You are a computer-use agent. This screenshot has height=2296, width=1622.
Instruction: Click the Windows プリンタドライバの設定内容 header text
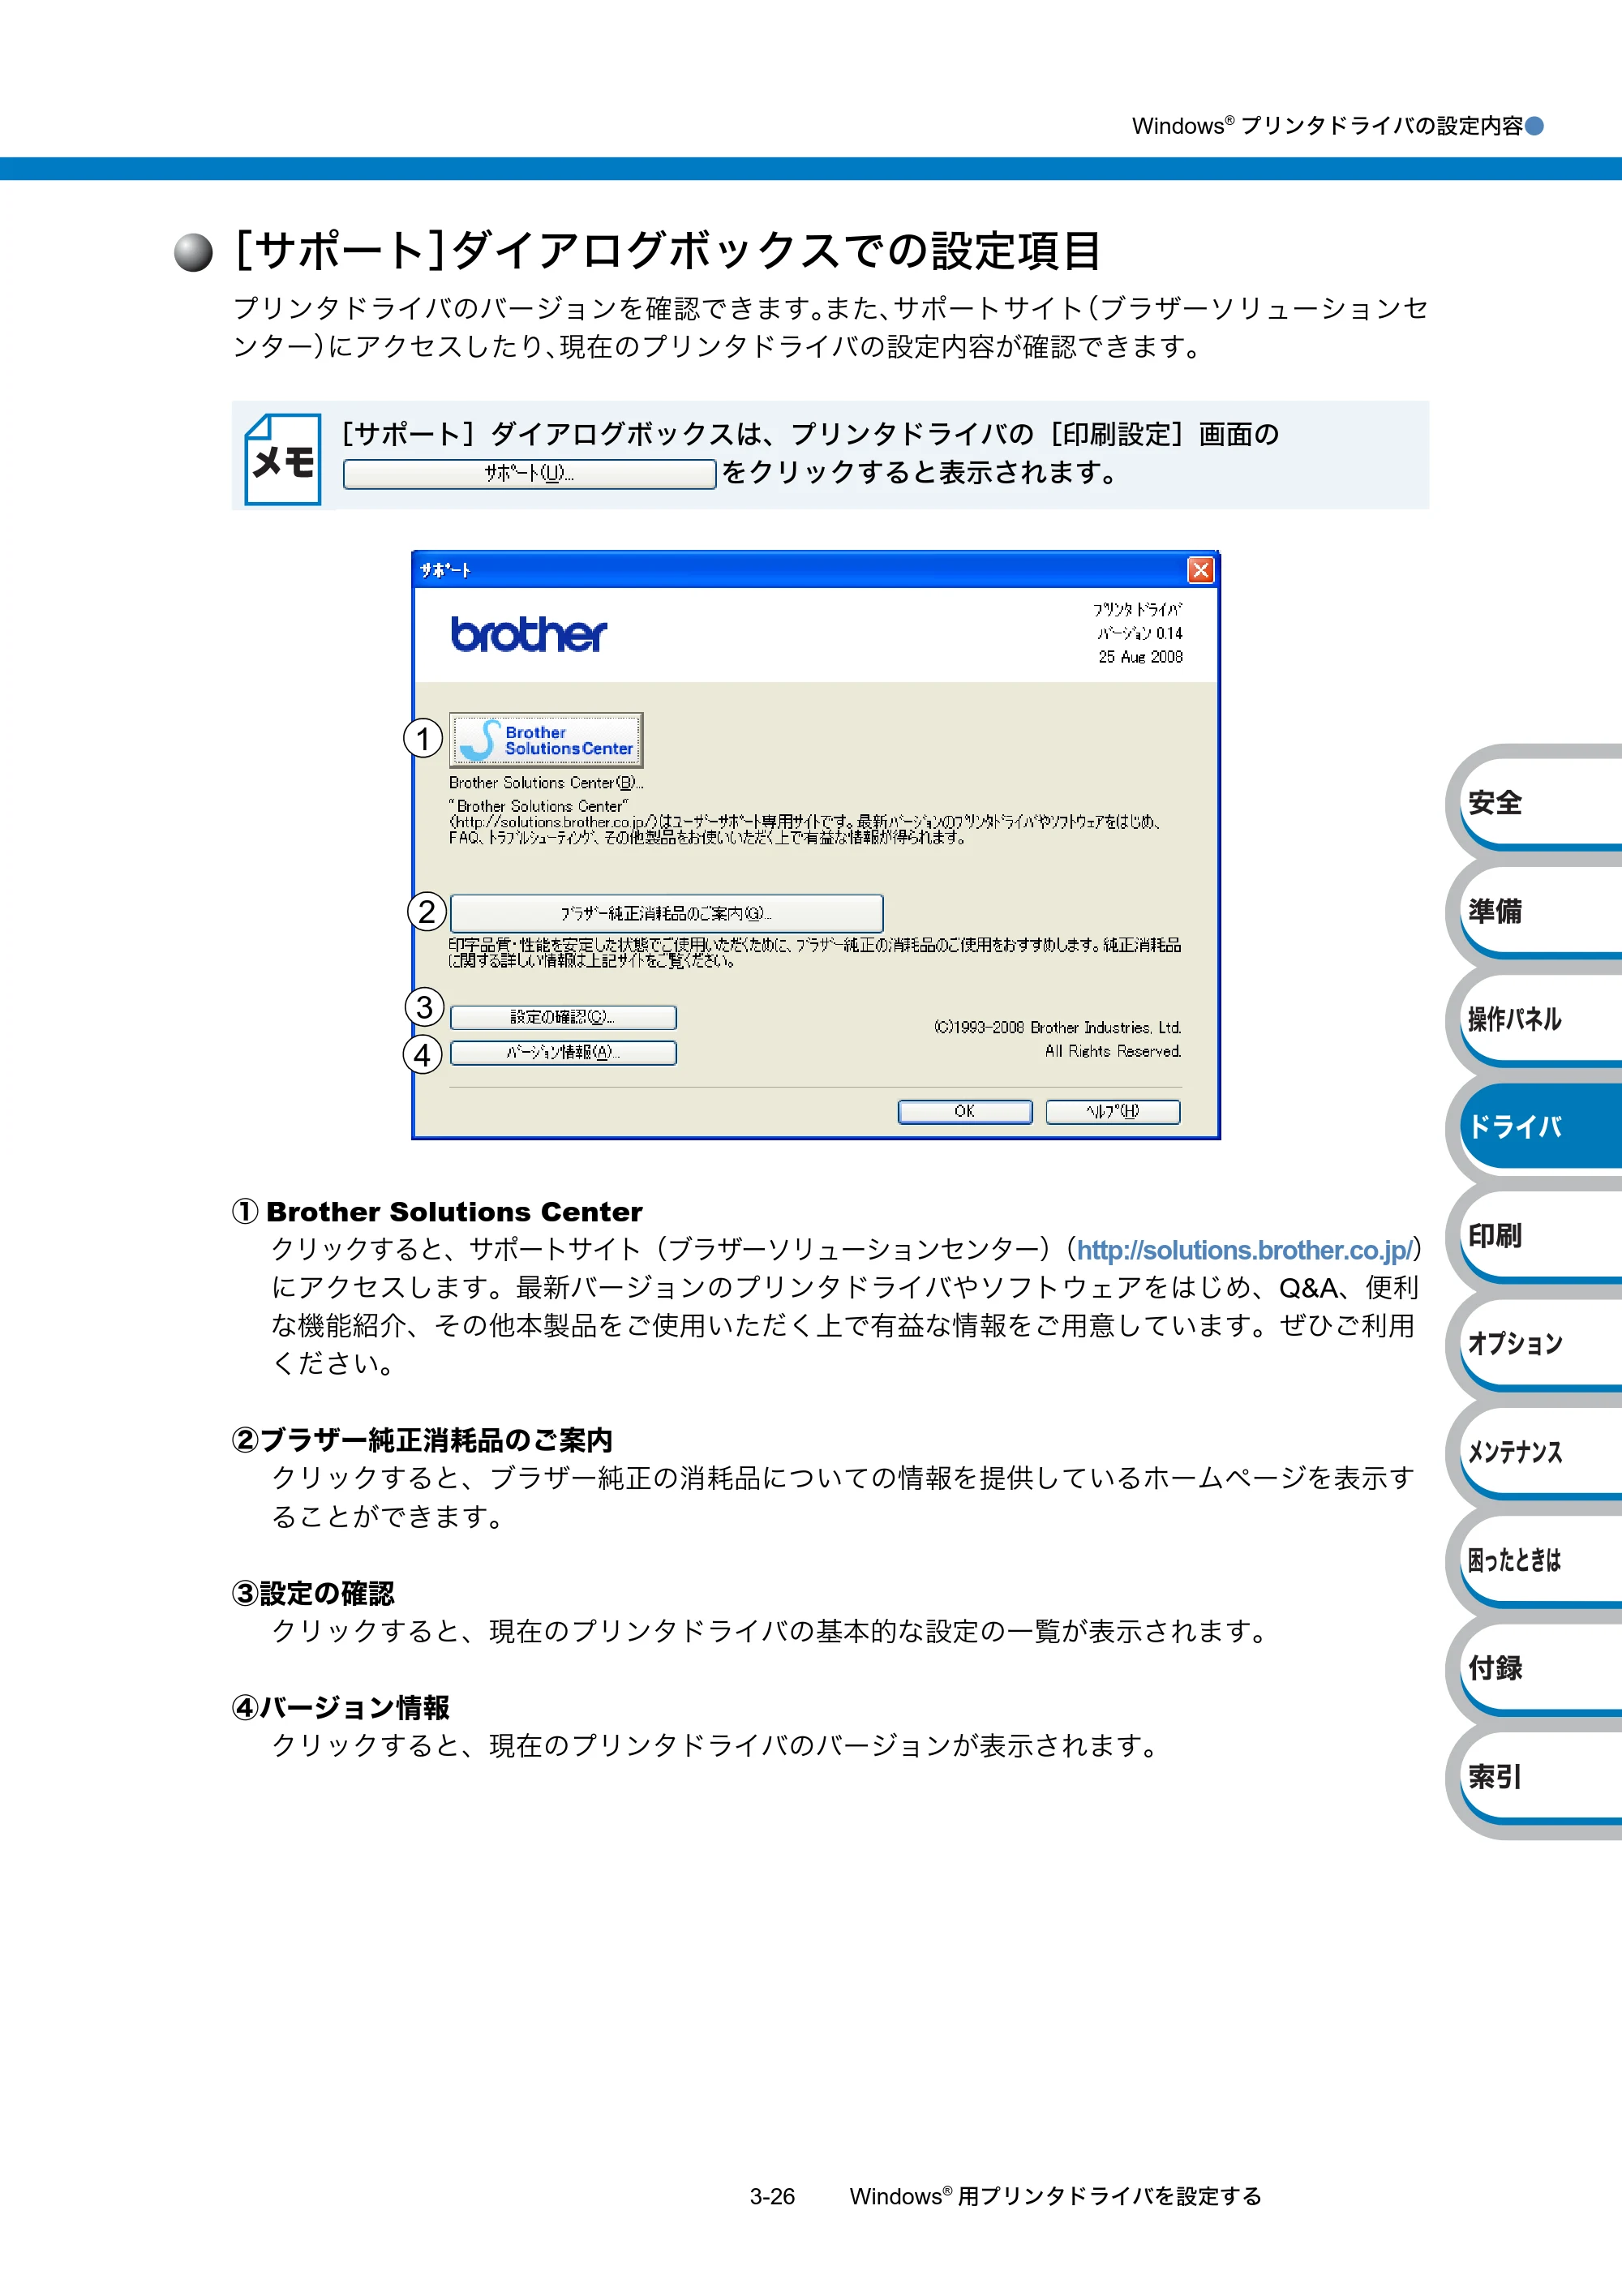pyautogui.click(x=1327, y=126)
